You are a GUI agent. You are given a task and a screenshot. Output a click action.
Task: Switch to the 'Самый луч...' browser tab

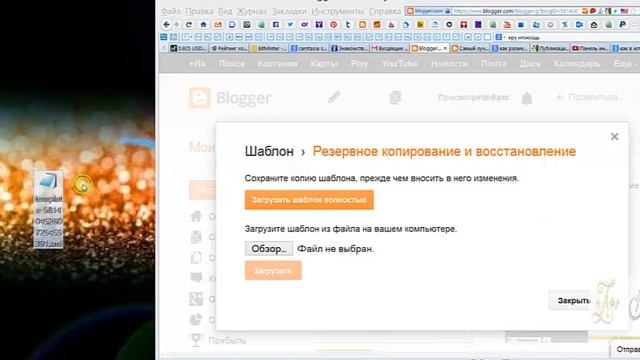469,48
